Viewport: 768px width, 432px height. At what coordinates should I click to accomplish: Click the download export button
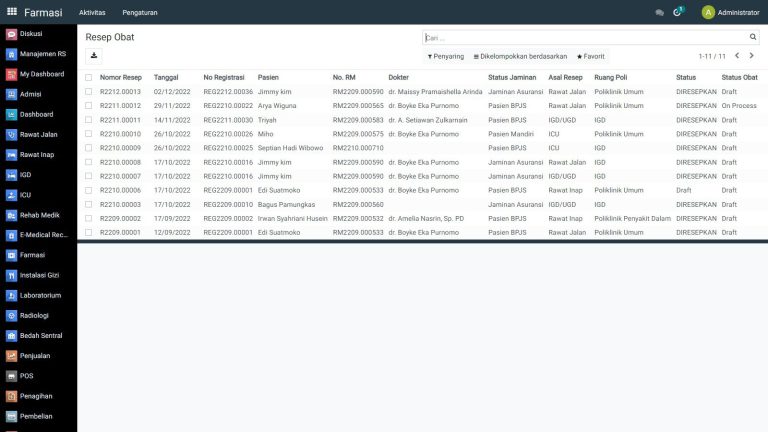pos(94,56)
